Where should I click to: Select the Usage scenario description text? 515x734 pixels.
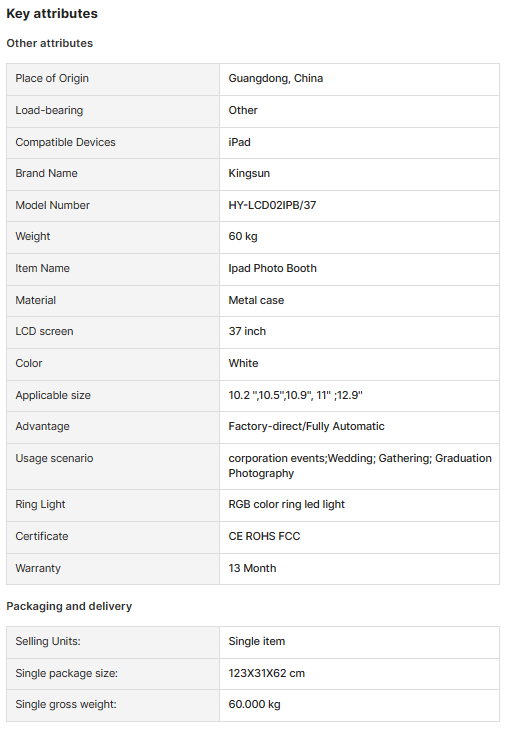[360, 466]
